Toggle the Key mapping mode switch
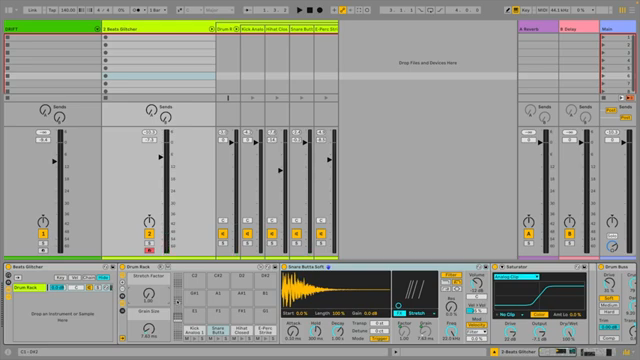 (x=525, y=10)
